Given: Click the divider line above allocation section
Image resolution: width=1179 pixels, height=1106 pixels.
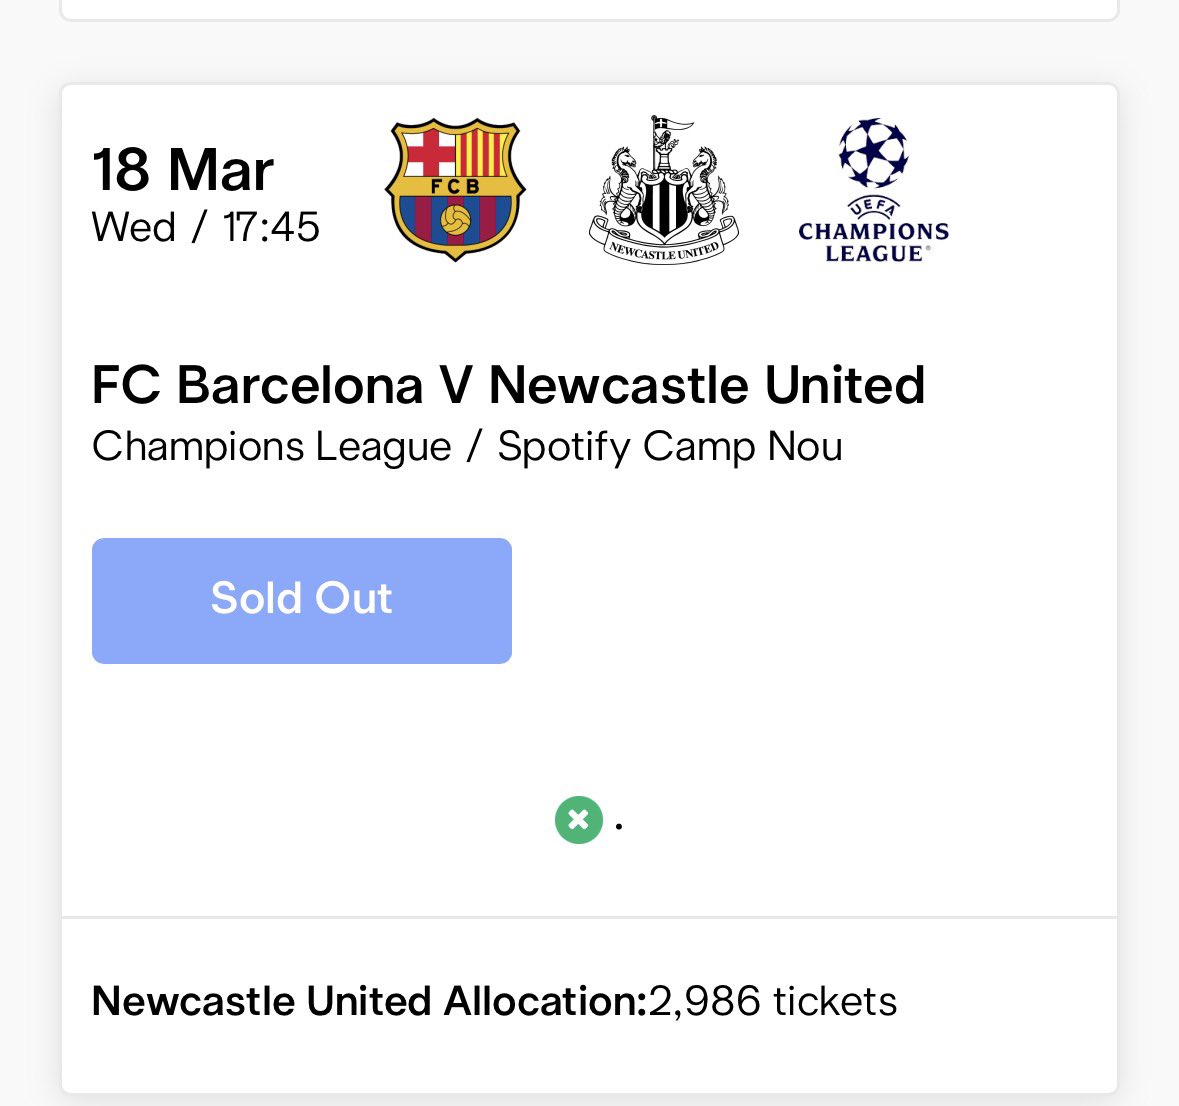Looking at the screenshot, I should coord(588,917).
